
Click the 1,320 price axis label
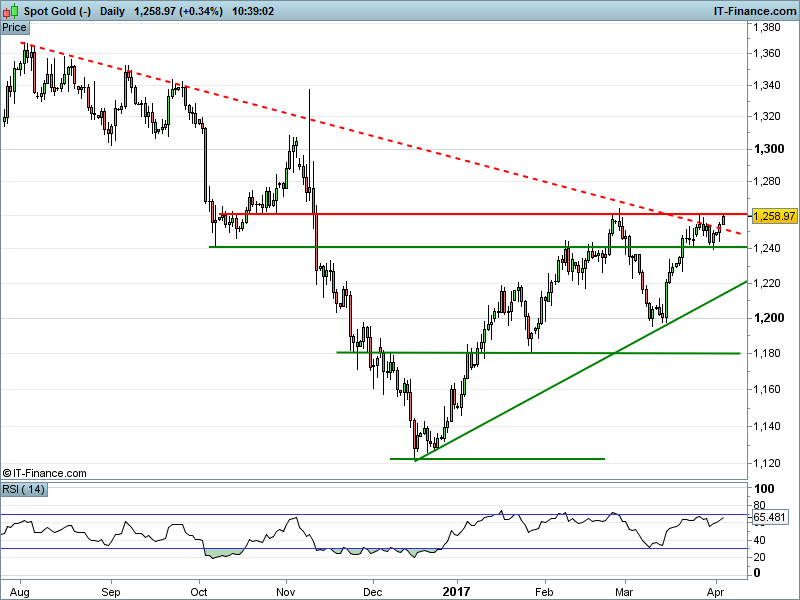(x=767, y=116)
